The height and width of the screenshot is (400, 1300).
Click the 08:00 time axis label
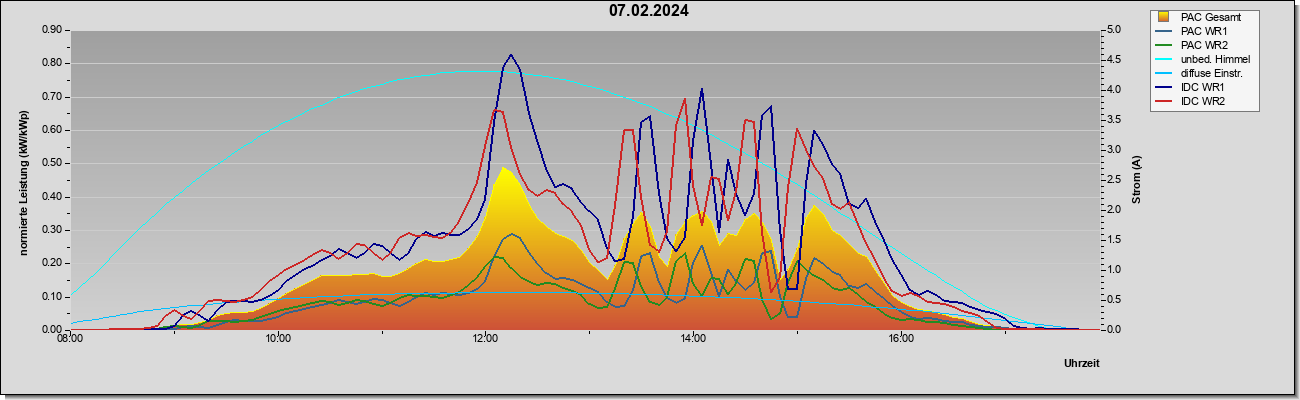tap(70, 339)
